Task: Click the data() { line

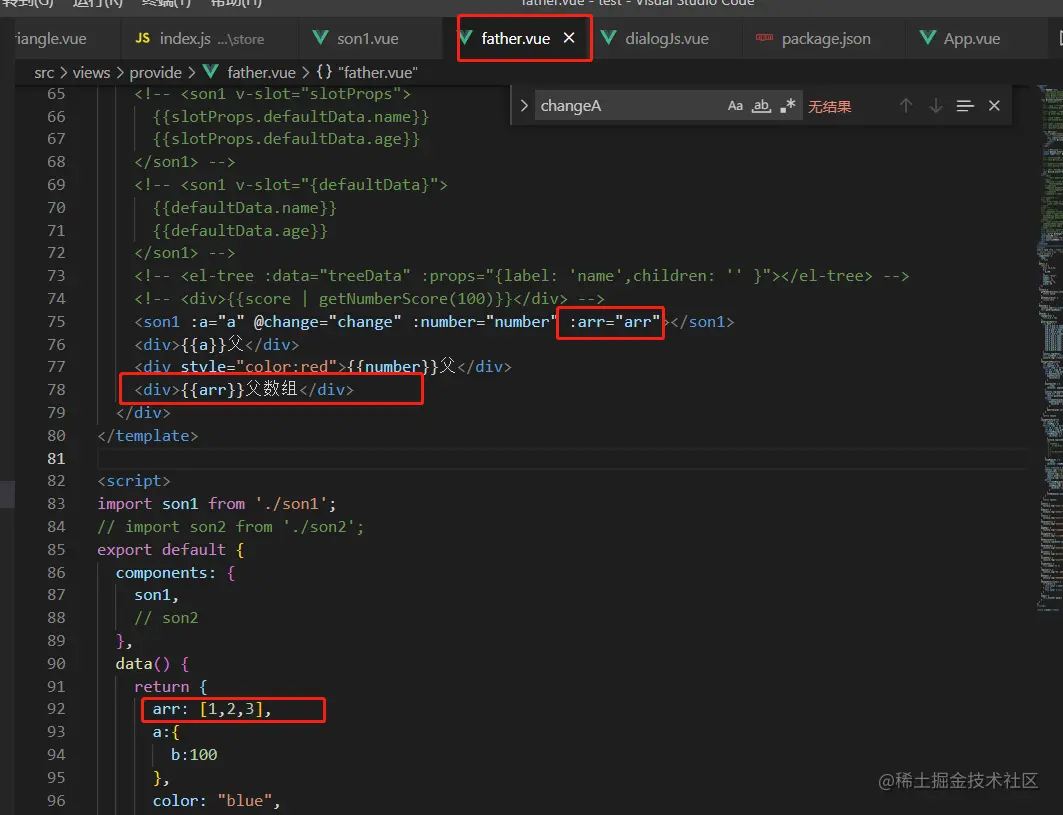Action: pos(152,663)
